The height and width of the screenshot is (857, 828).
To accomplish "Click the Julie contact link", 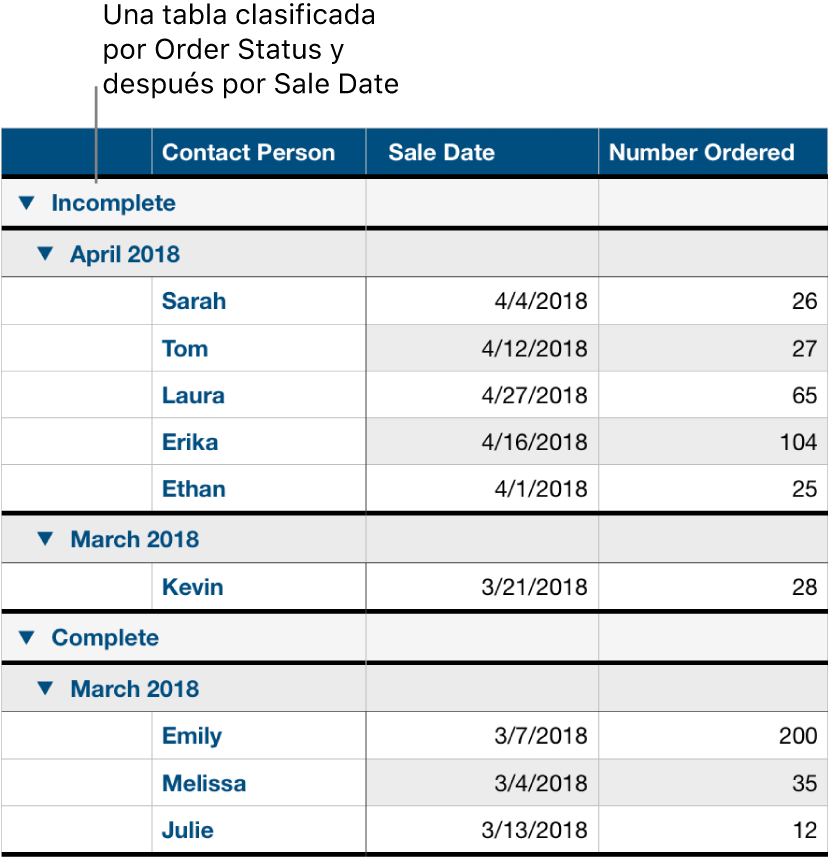I will tap(186, 829).
